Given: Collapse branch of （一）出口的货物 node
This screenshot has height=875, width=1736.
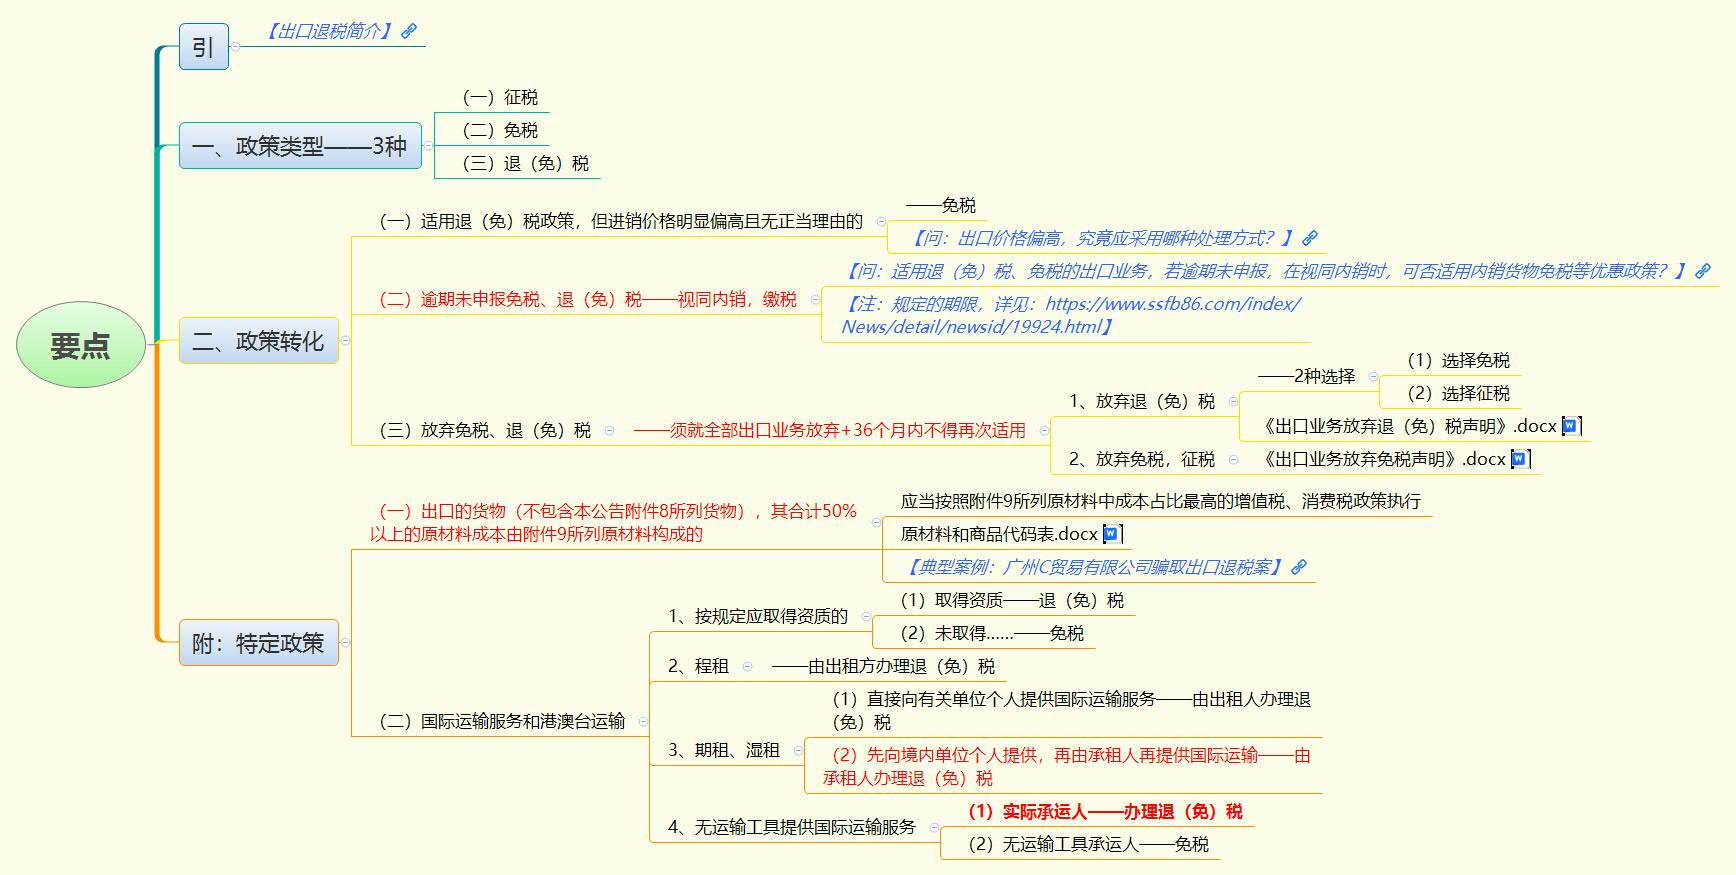Looking at the screenshot, I should click(x=876, y=522).
